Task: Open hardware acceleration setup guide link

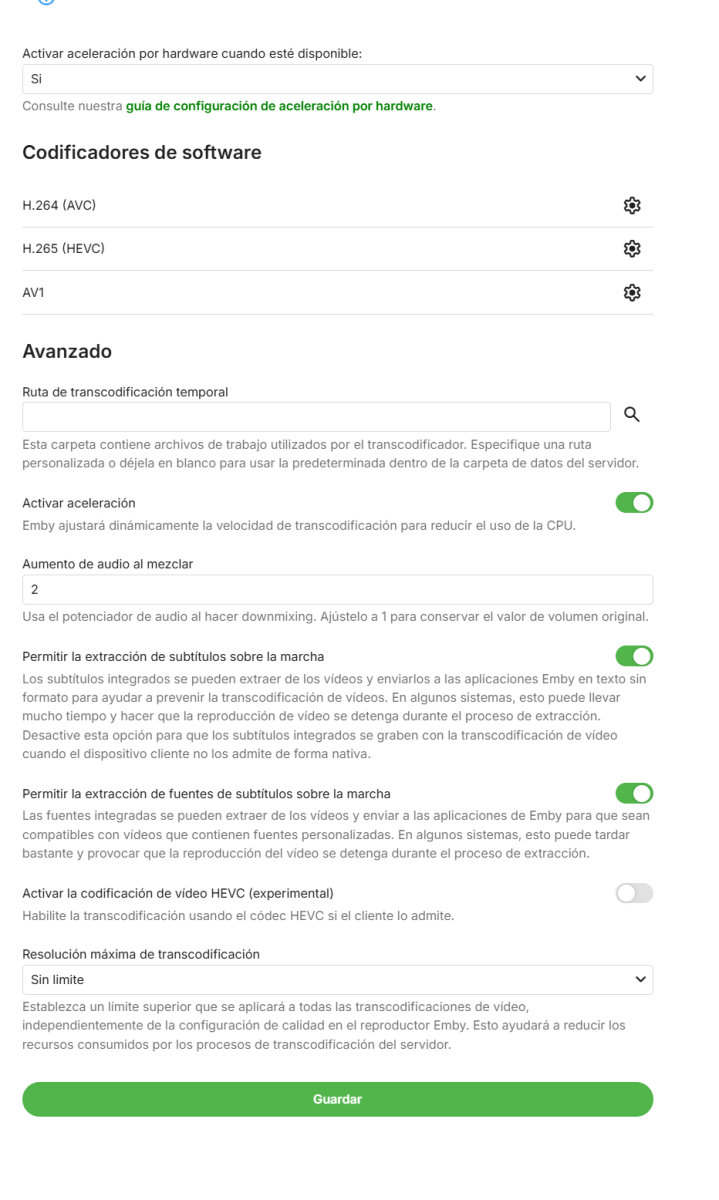Action: tap(280, 106)
